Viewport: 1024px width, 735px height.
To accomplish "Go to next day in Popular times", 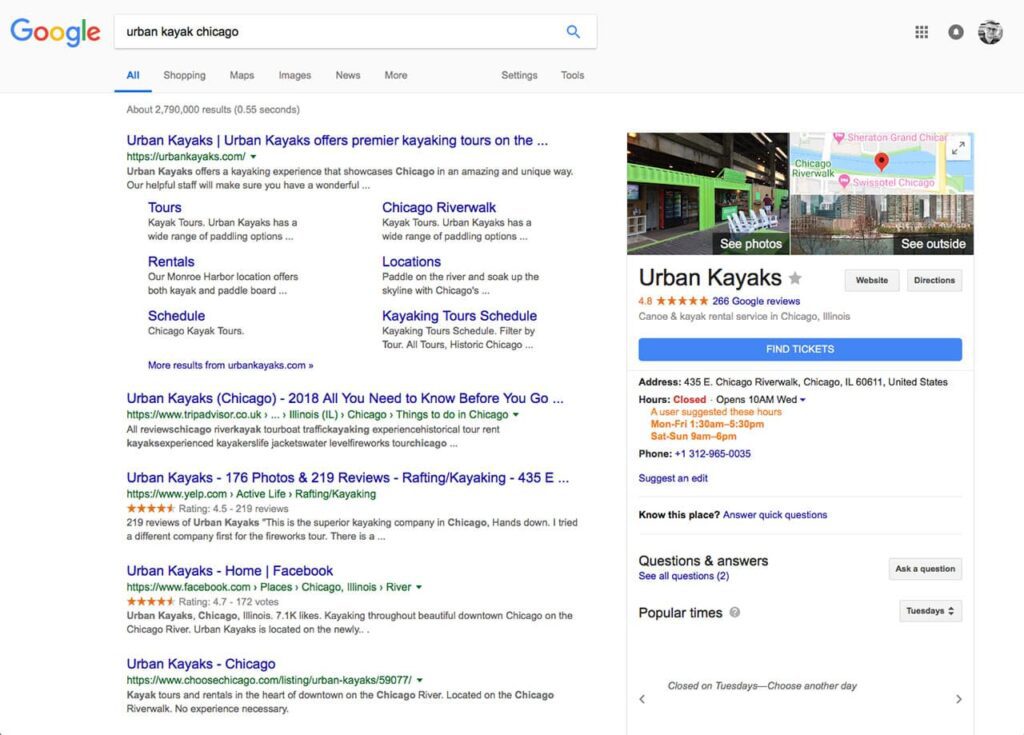I will pyautogui.click(x=958, y=699).
